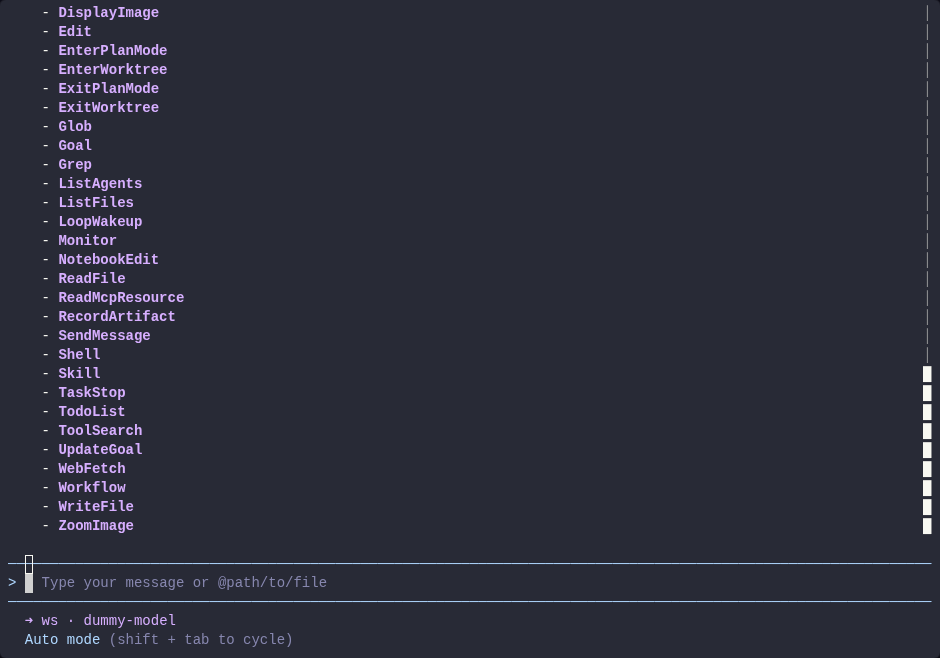The image size is (940, 658).
Task: Click the 'LoopWakeup' list entry
Action: [100, 221]
